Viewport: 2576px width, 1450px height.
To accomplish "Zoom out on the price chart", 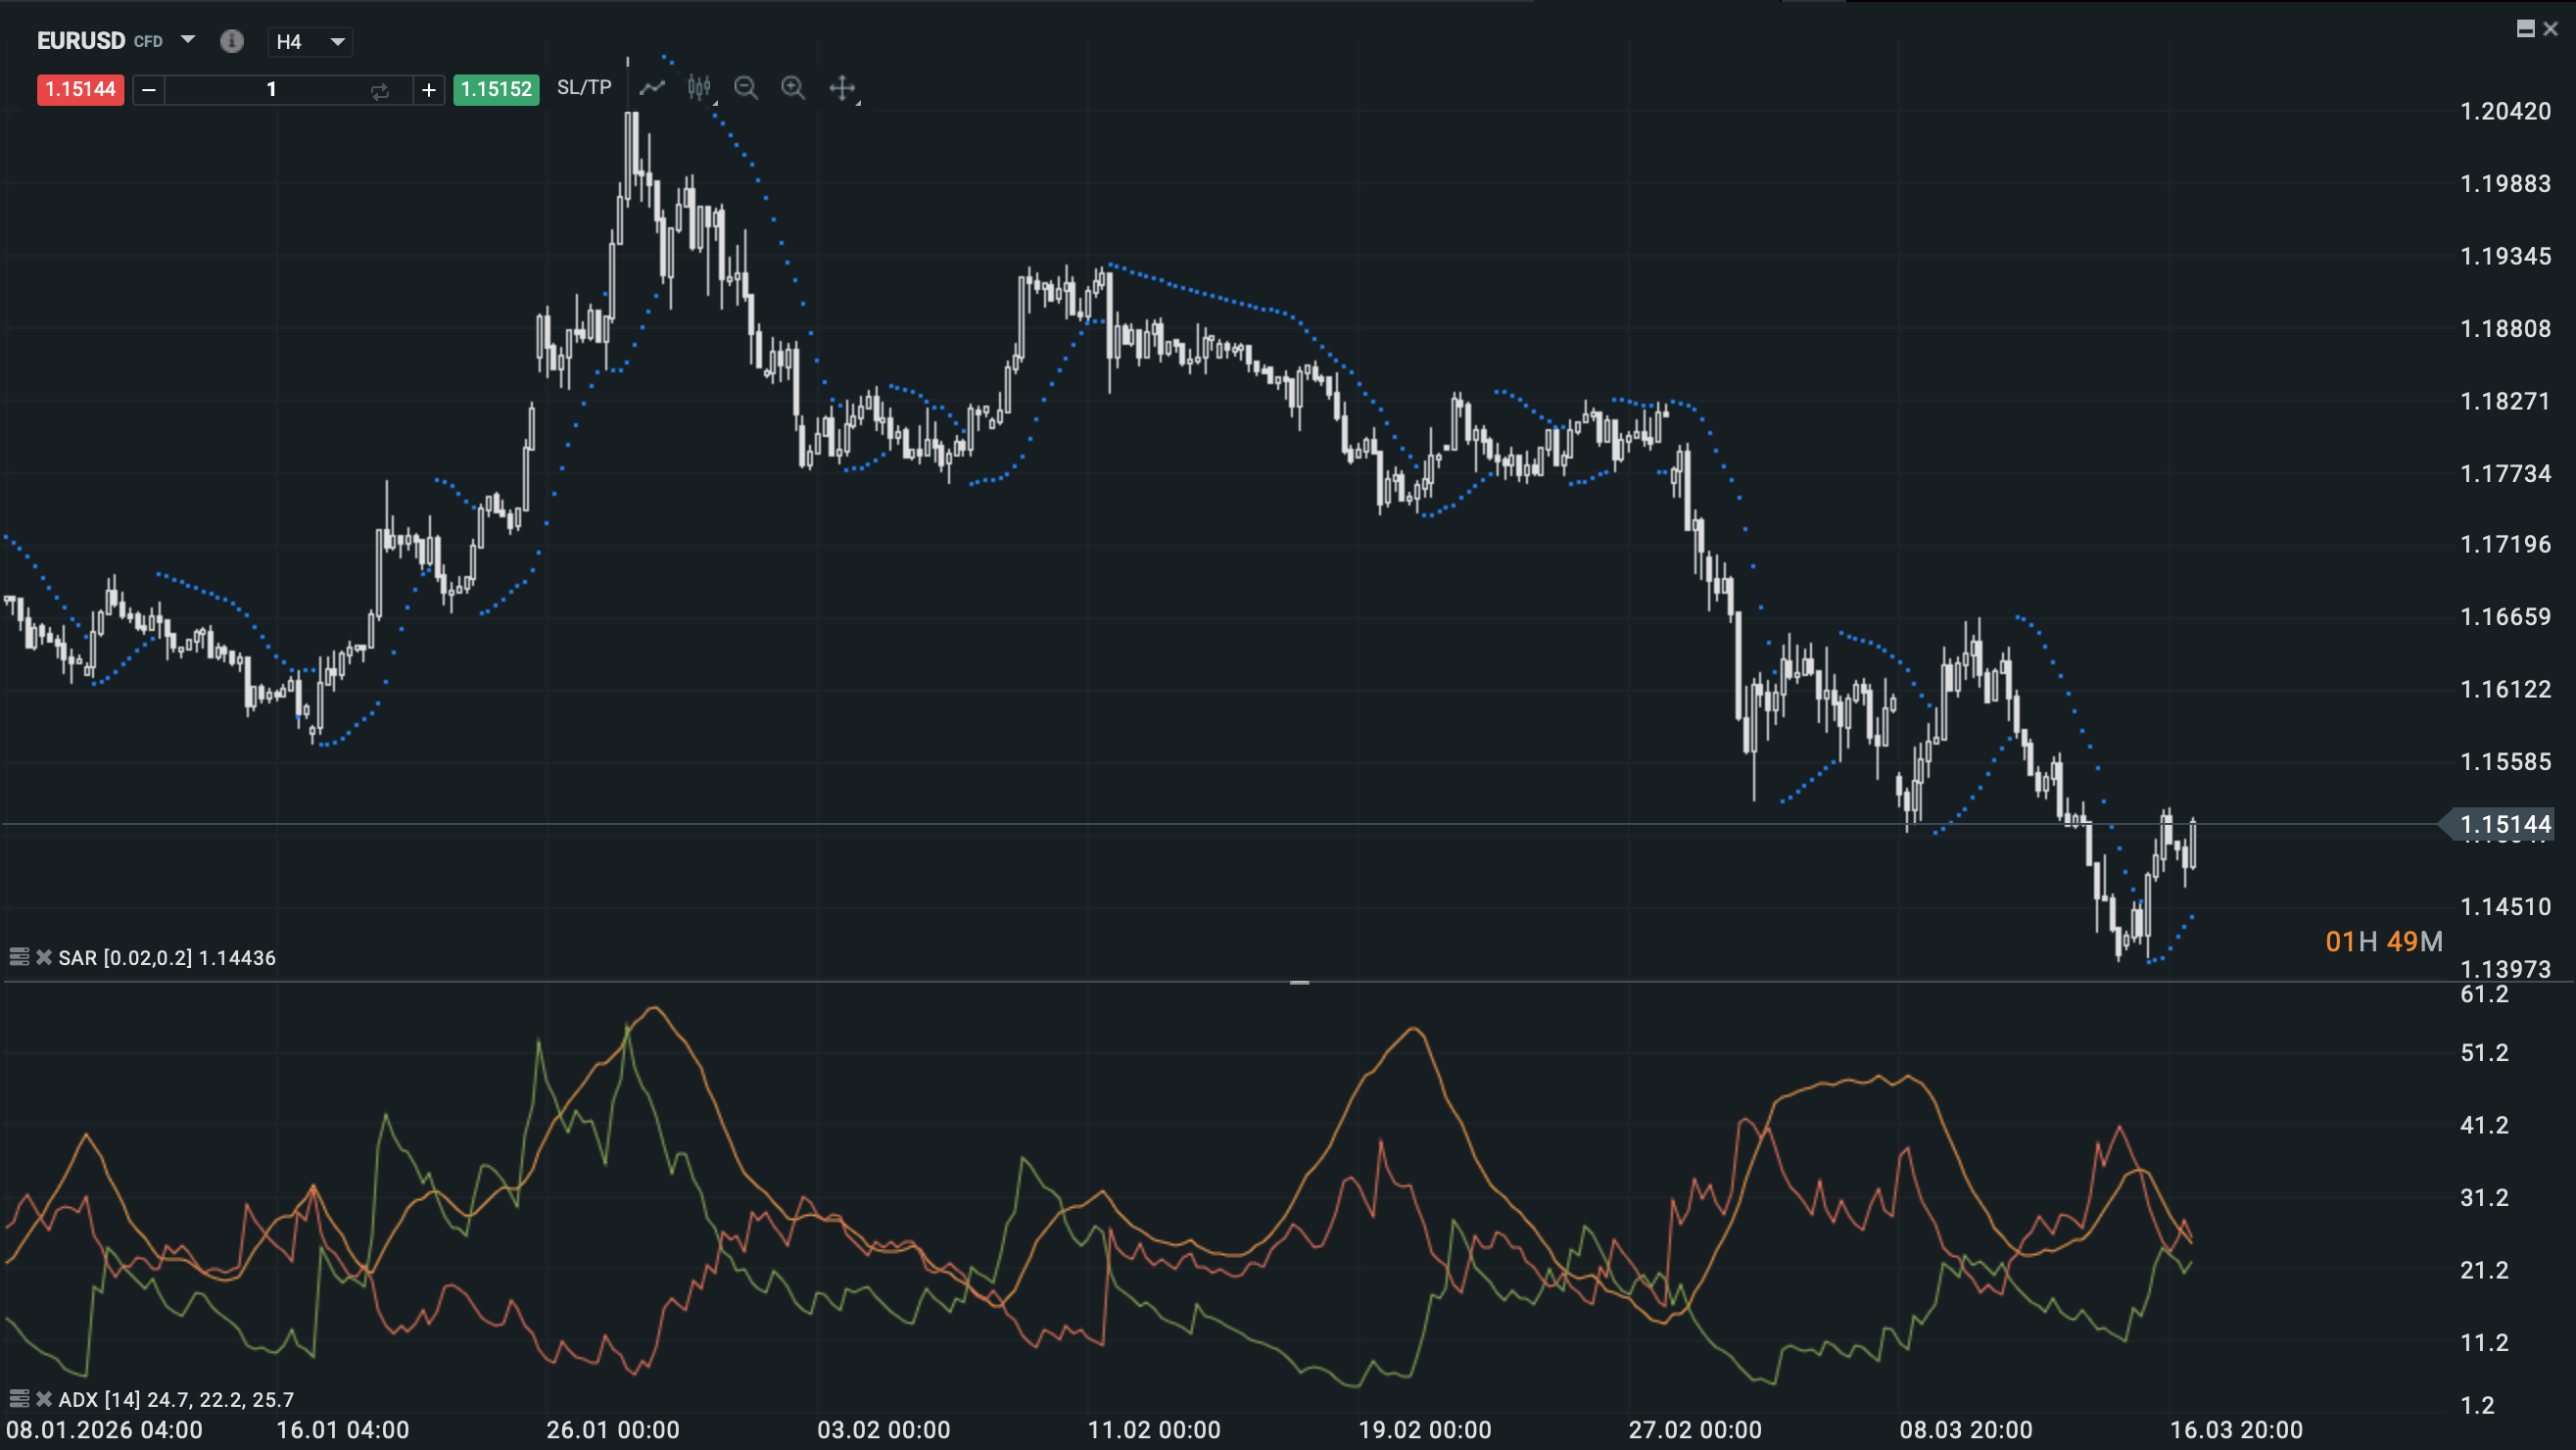I will [745, 88].
